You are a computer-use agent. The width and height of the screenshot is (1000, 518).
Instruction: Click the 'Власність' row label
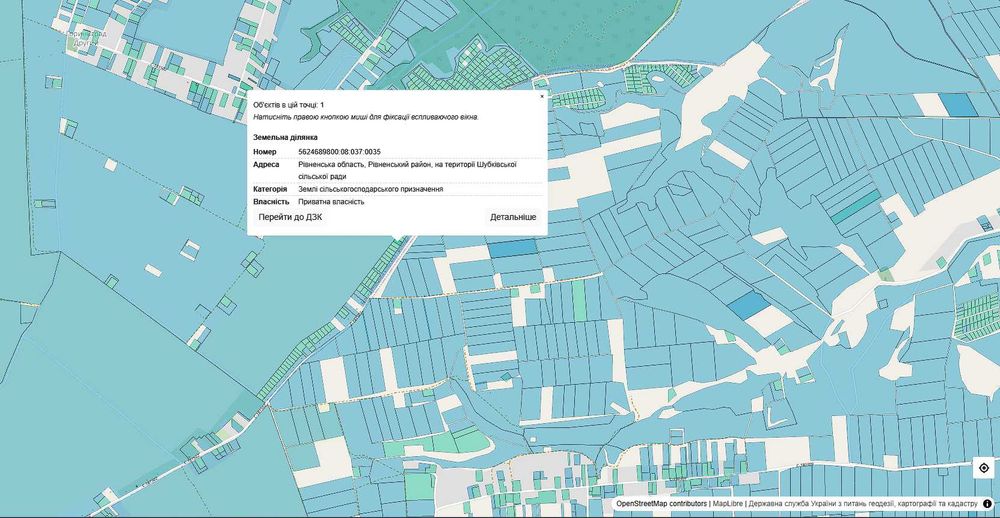(x=271, y=202)
